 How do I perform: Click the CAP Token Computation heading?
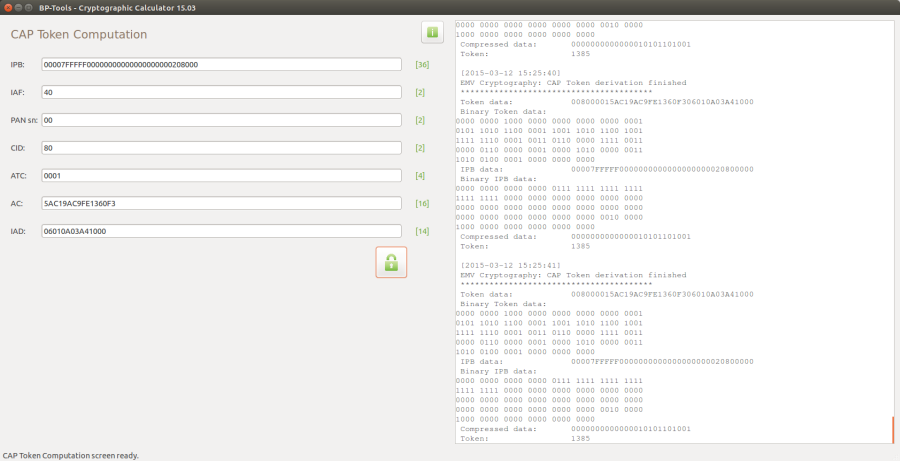[x=79, y=35]
